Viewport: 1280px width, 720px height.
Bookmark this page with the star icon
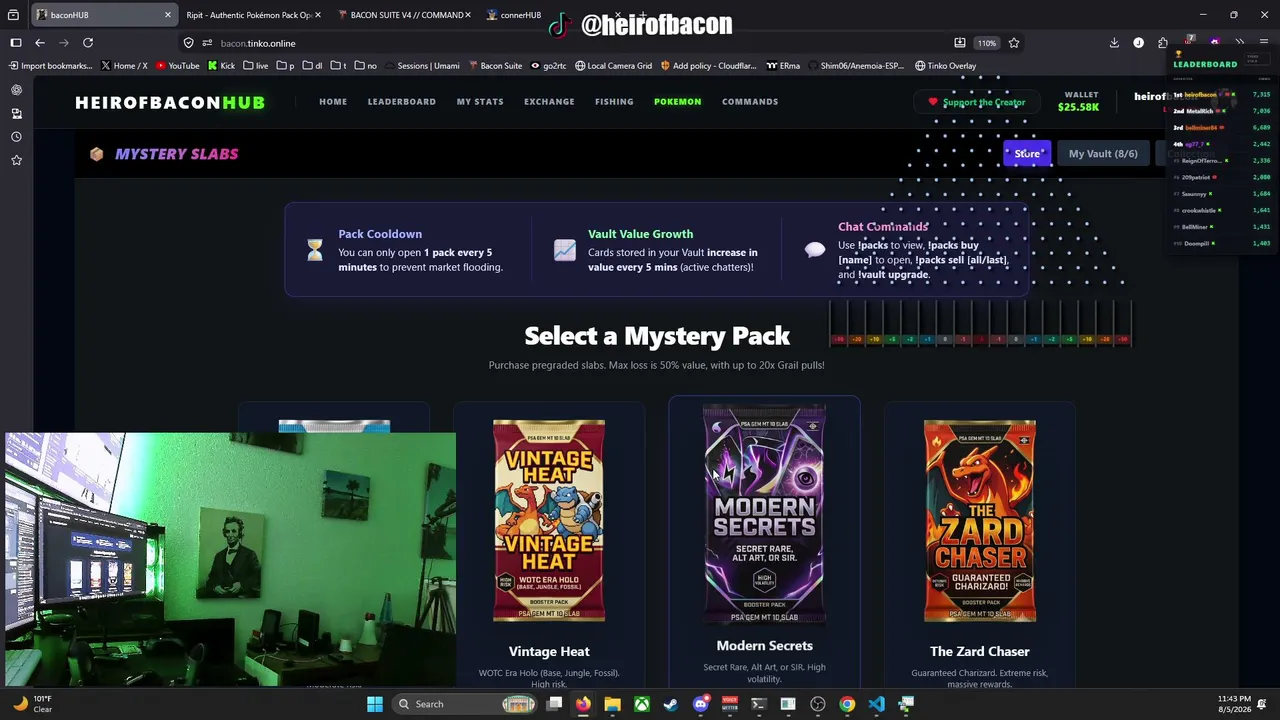tap(1014, 43)
